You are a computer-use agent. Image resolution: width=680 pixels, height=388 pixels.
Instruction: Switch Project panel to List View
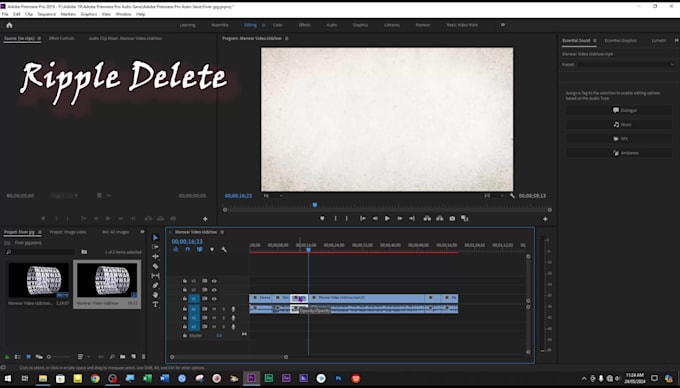click(18, 357)
